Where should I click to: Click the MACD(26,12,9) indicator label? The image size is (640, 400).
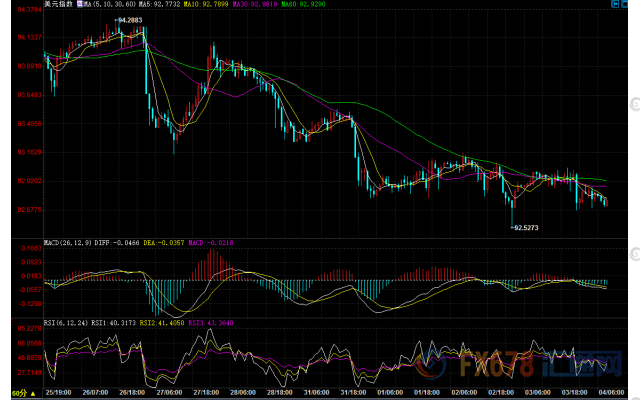tap(68, 243)
